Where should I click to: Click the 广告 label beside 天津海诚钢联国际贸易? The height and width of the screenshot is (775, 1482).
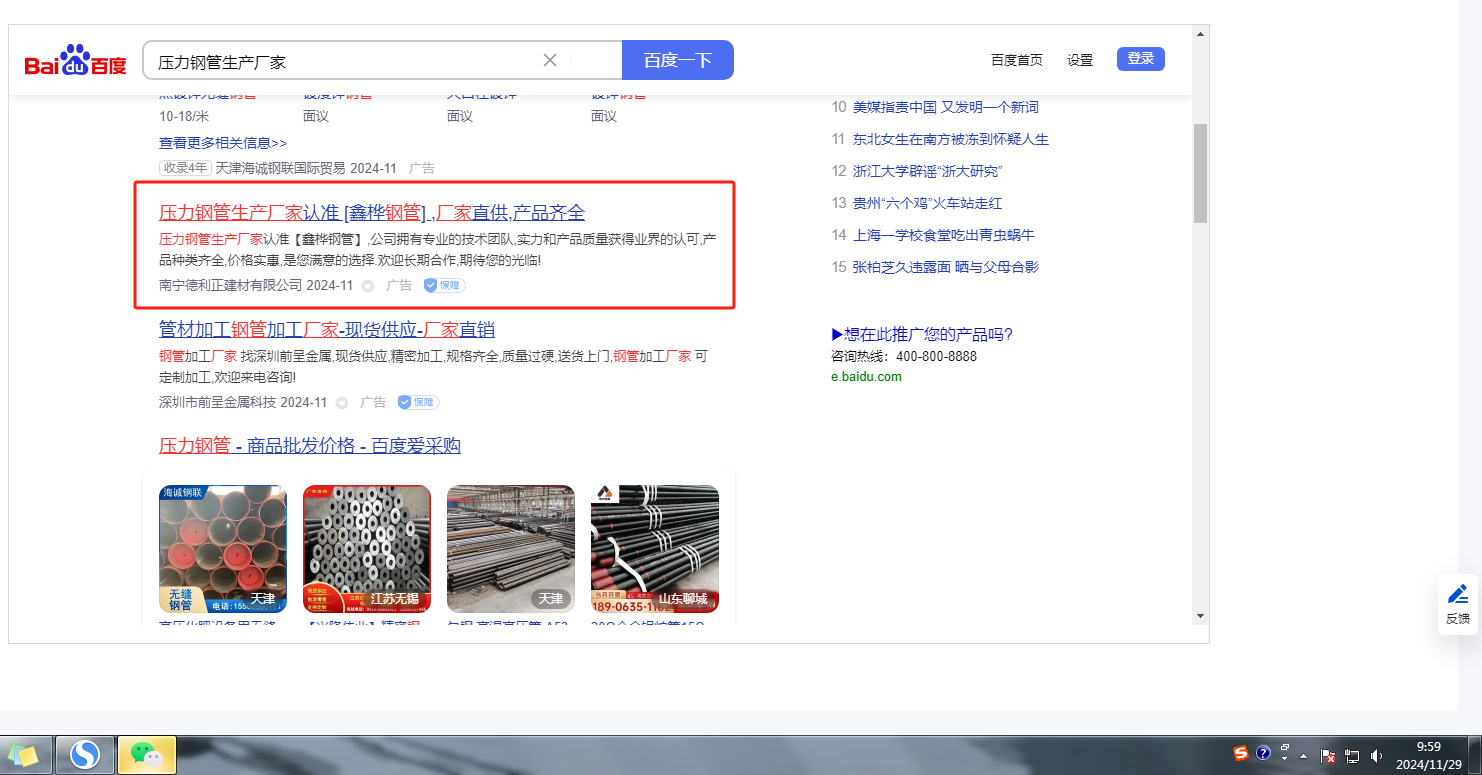click(422, 168)
